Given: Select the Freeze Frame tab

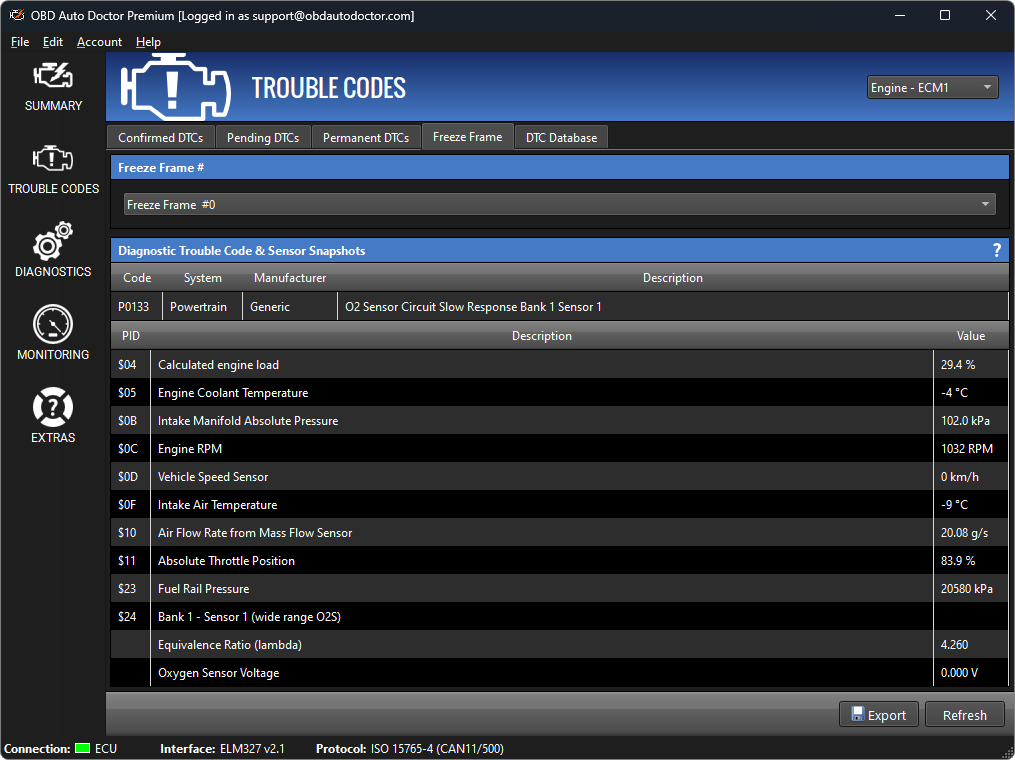Looking at the screenshot, I should click(467, 137).
